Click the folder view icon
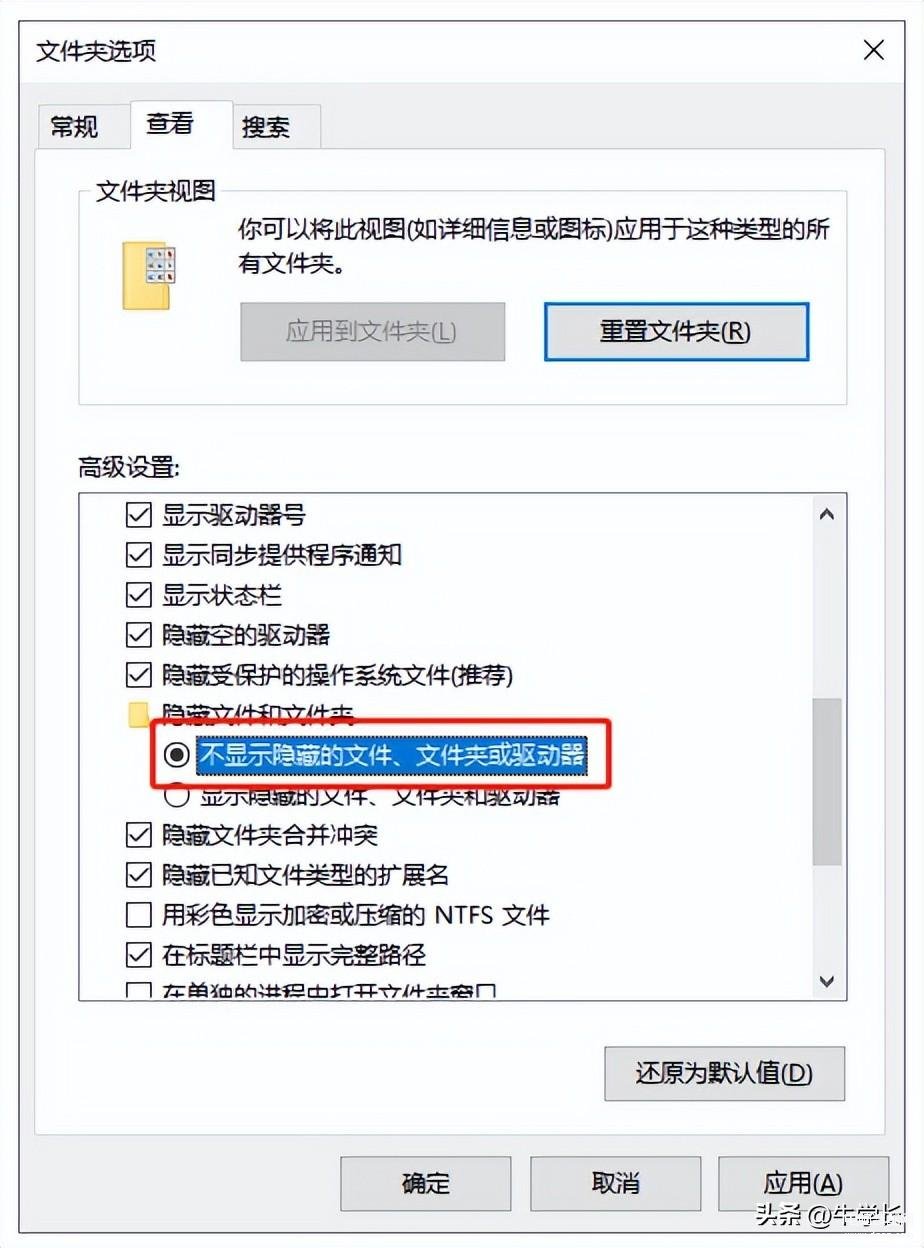Viewport: 924px width, 1248px height. coord(148,275)
